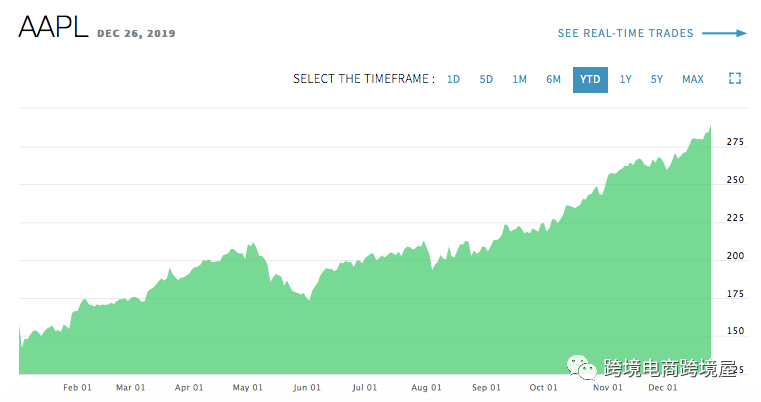This screenshot has height=402, width=761.
Task: Click the Sep 01 date axis label
Action: click(486, 387)
